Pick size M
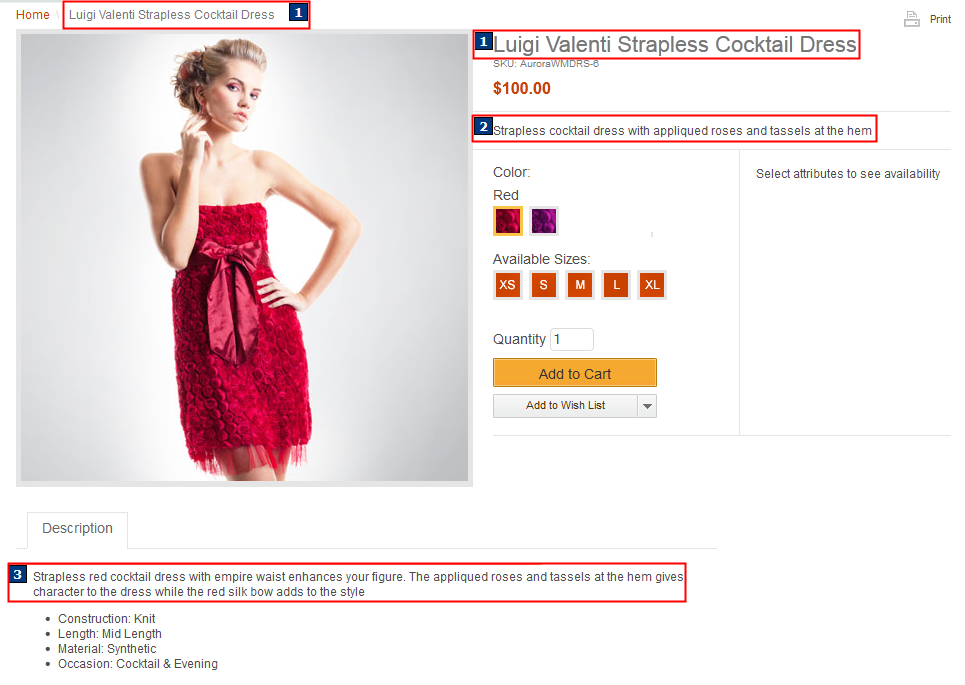965x685 pixels. coord(580,285)
